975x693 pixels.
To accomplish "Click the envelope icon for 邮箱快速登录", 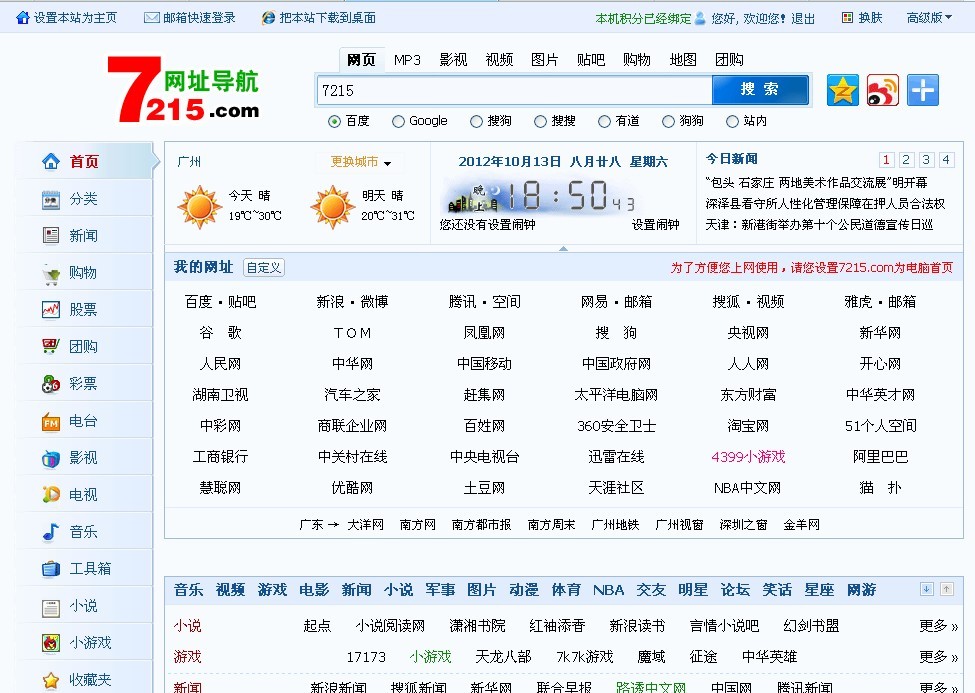I will pyautogui.click(x=151, y=18).
